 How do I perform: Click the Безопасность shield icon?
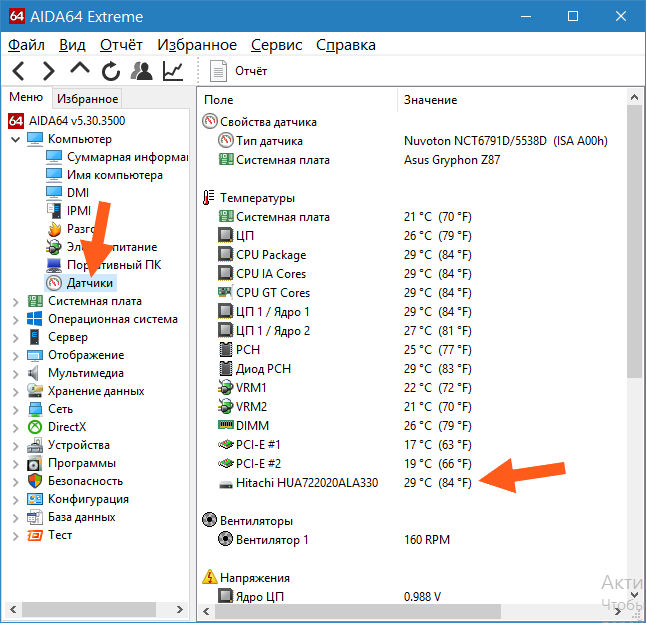click(x=35, y=481)
